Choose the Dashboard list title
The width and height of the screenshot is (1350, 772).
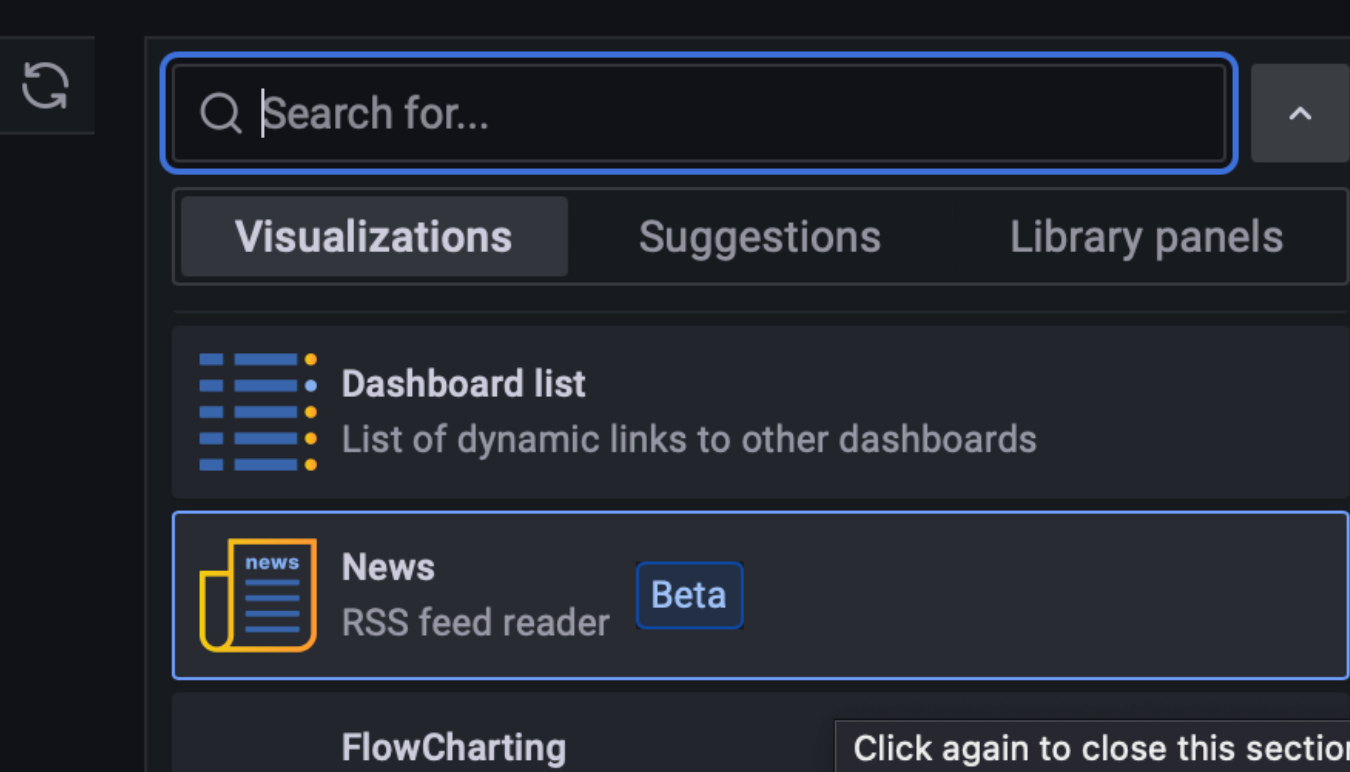[463, 384]
